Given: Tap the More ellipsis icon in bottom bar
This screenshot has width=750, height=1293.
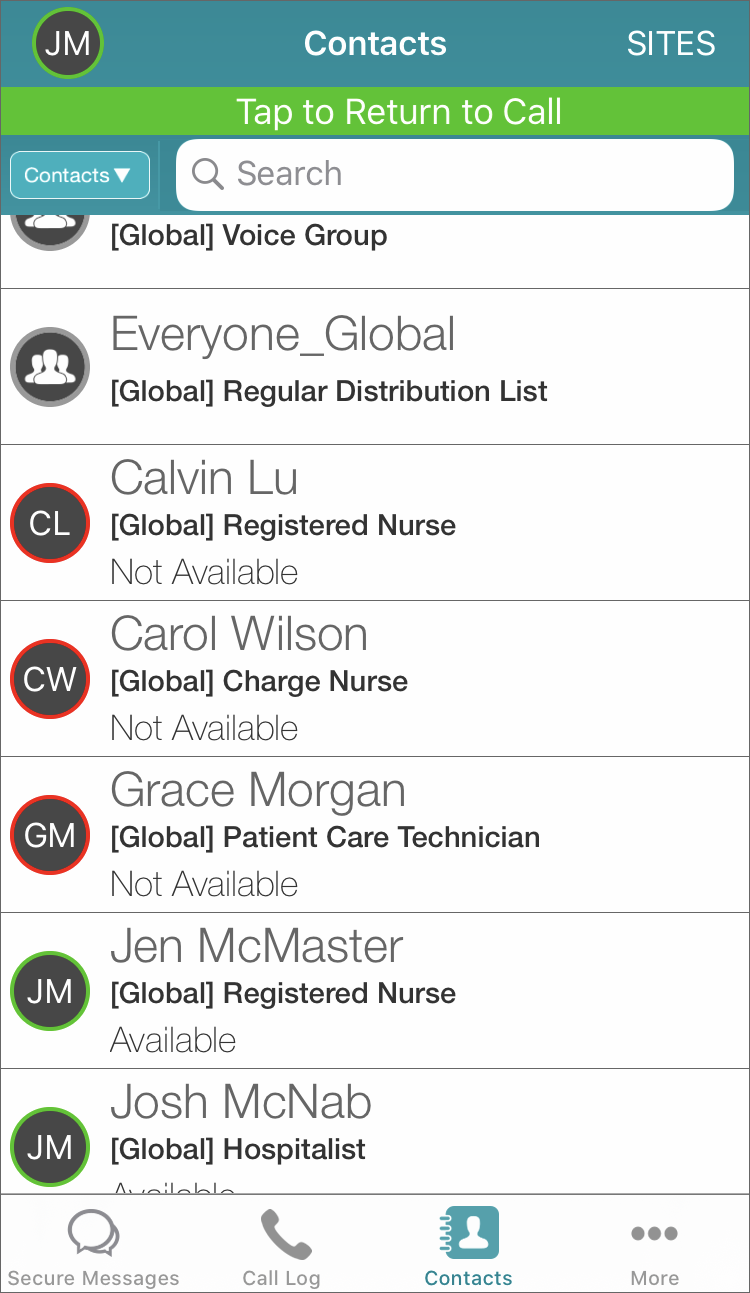Looking at the screenshot, I should click(654, 1234).
